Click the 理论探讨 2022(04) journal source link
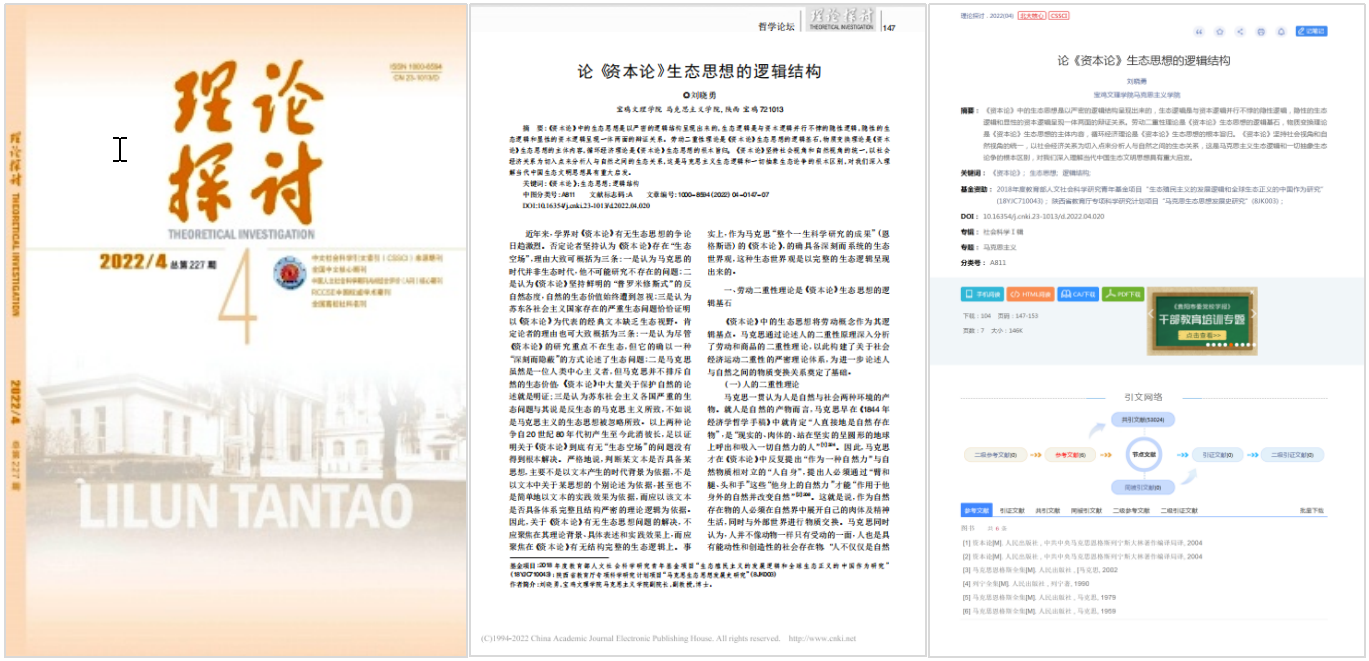 (987, 16)
